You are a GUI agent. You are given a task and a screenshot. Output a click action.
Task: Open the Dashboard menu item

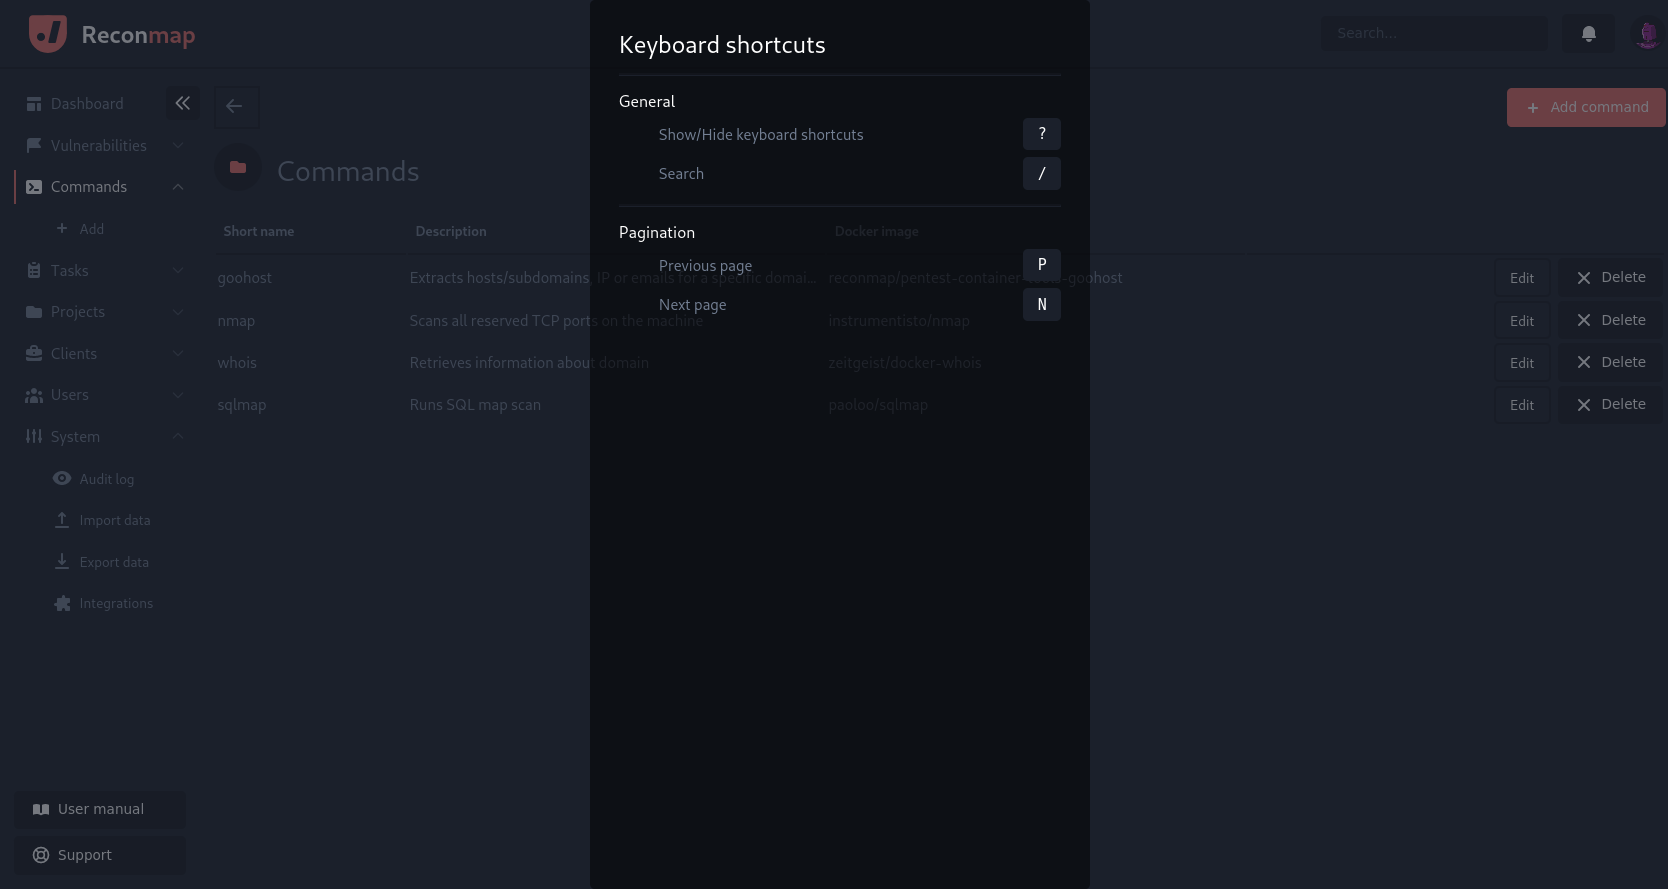click(87, 104)
